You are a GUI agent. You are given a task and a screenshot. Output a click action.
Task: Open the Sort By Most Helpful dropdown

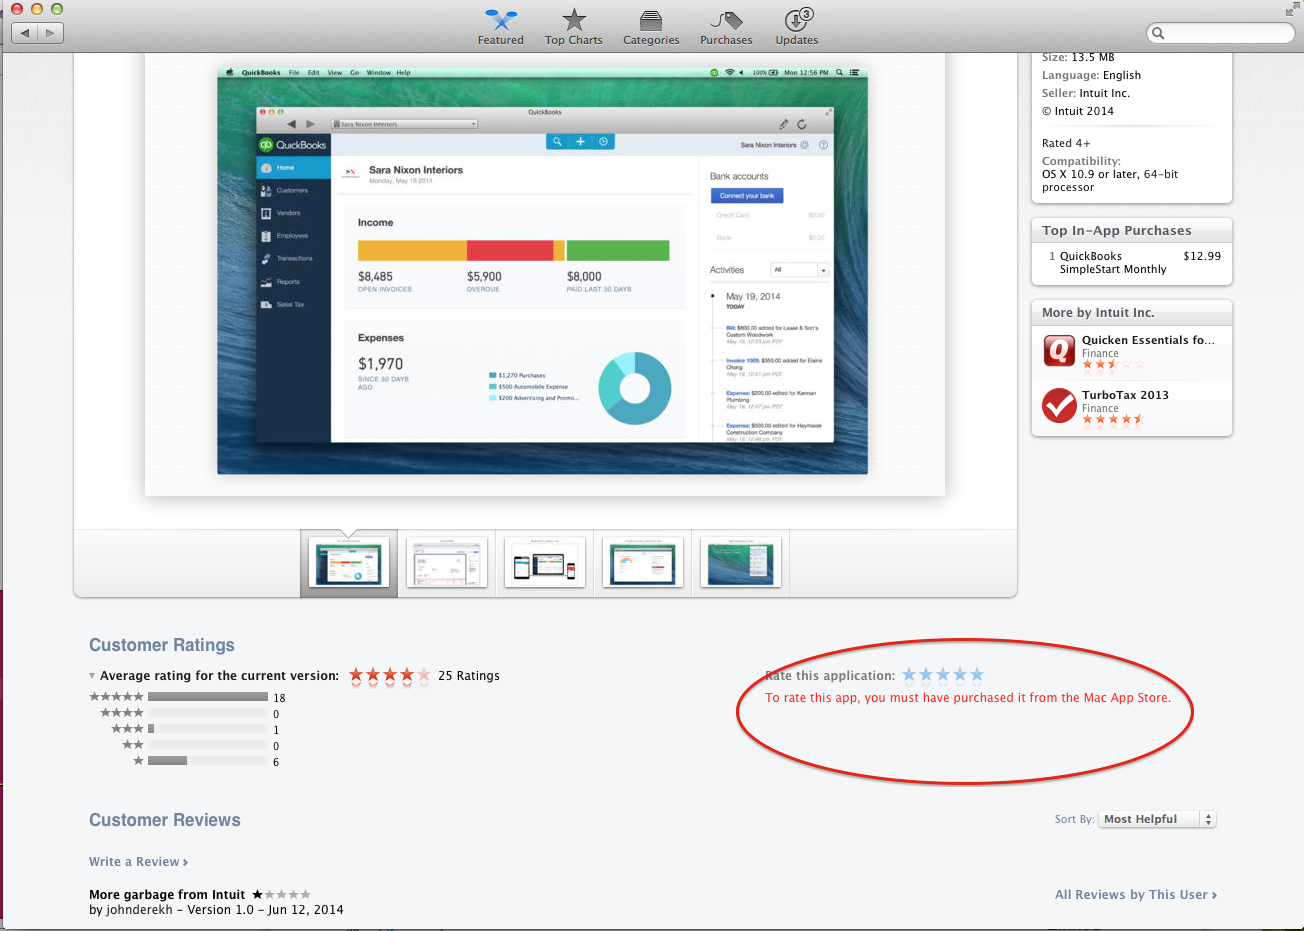[1157, 819]
